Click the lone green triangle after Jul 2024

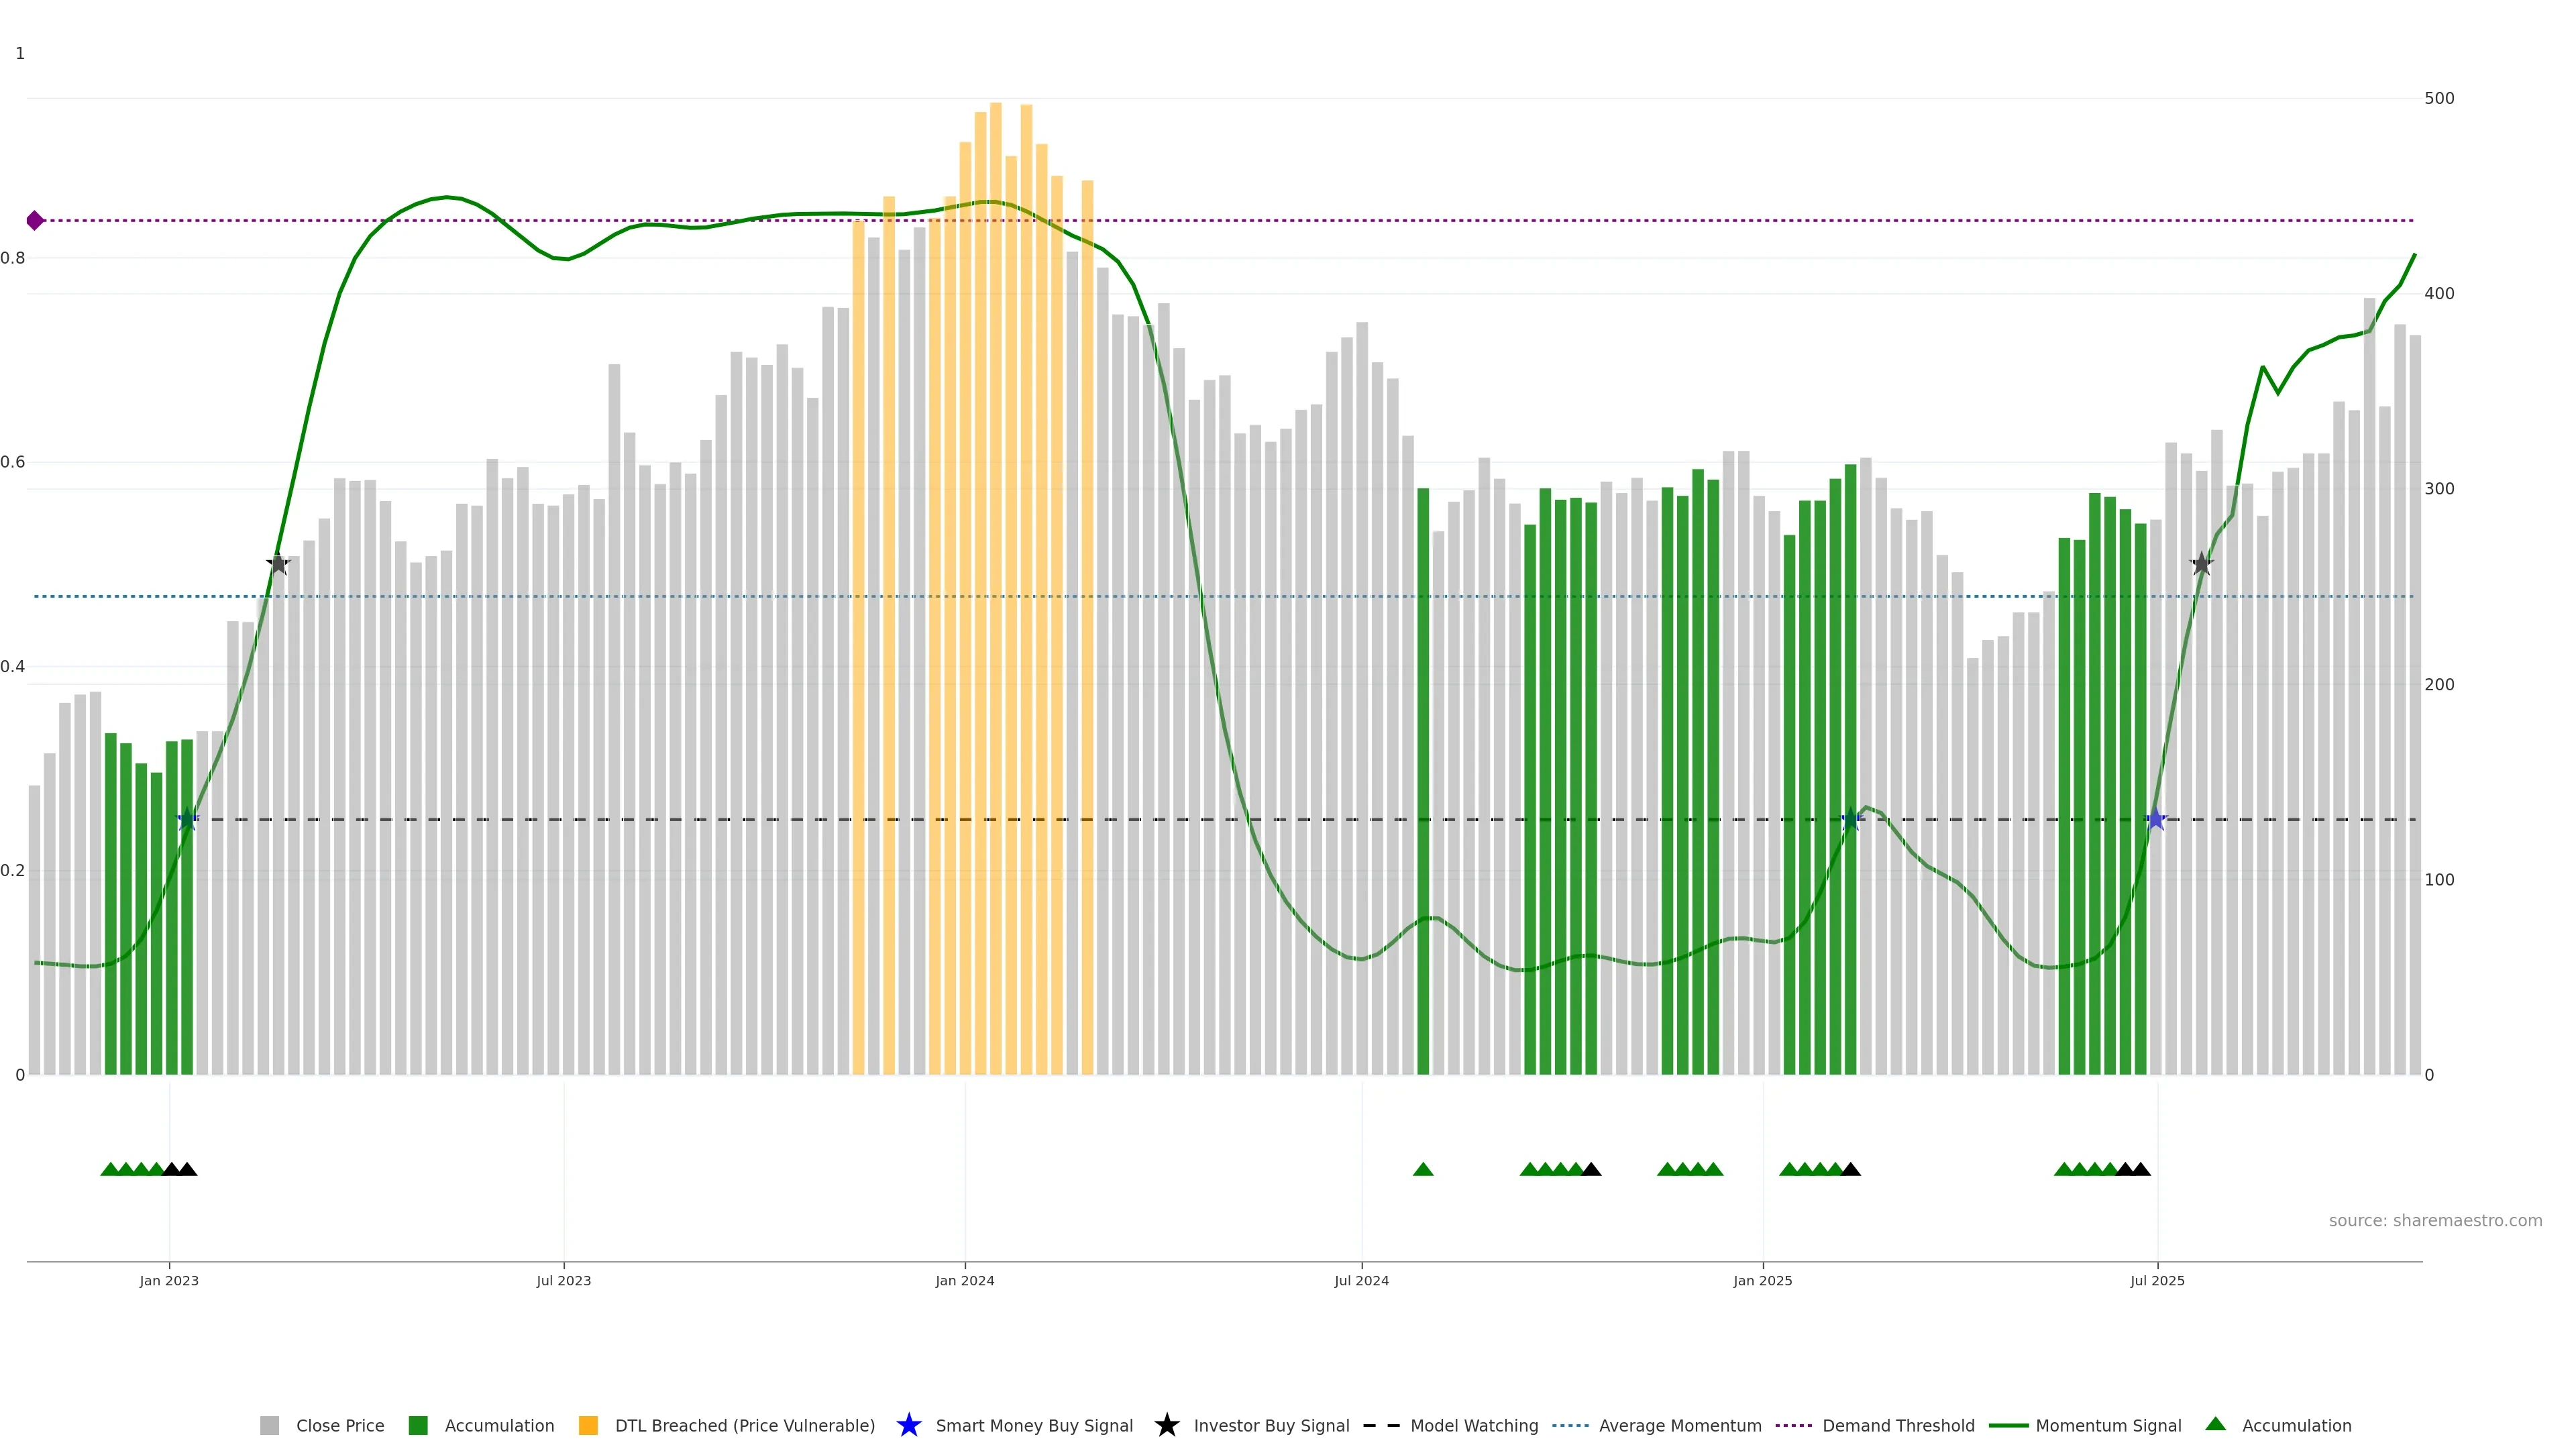tap(1423, 1169)
